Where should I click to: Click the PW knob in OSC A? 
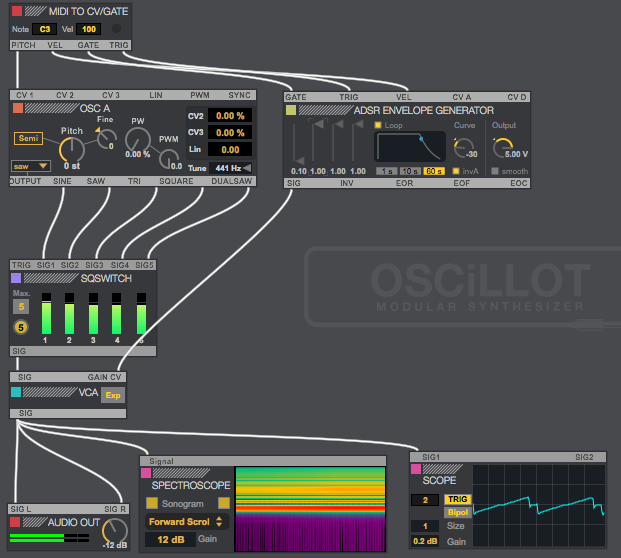coord(137,140)
